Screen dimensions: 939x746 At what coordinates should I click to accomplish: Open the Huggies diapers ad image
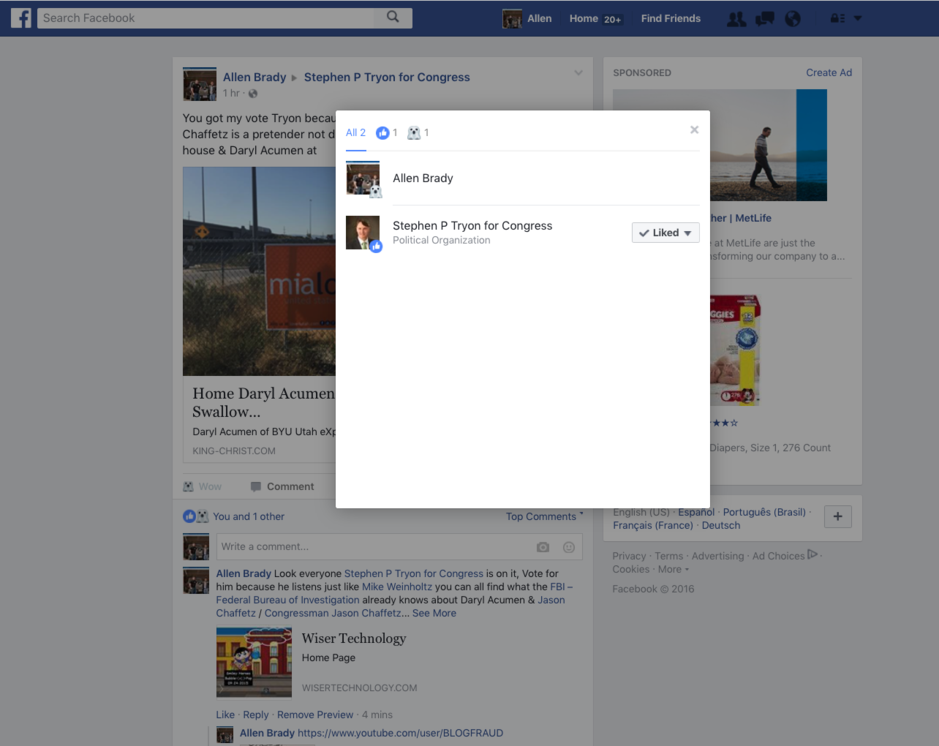[735, 350]
